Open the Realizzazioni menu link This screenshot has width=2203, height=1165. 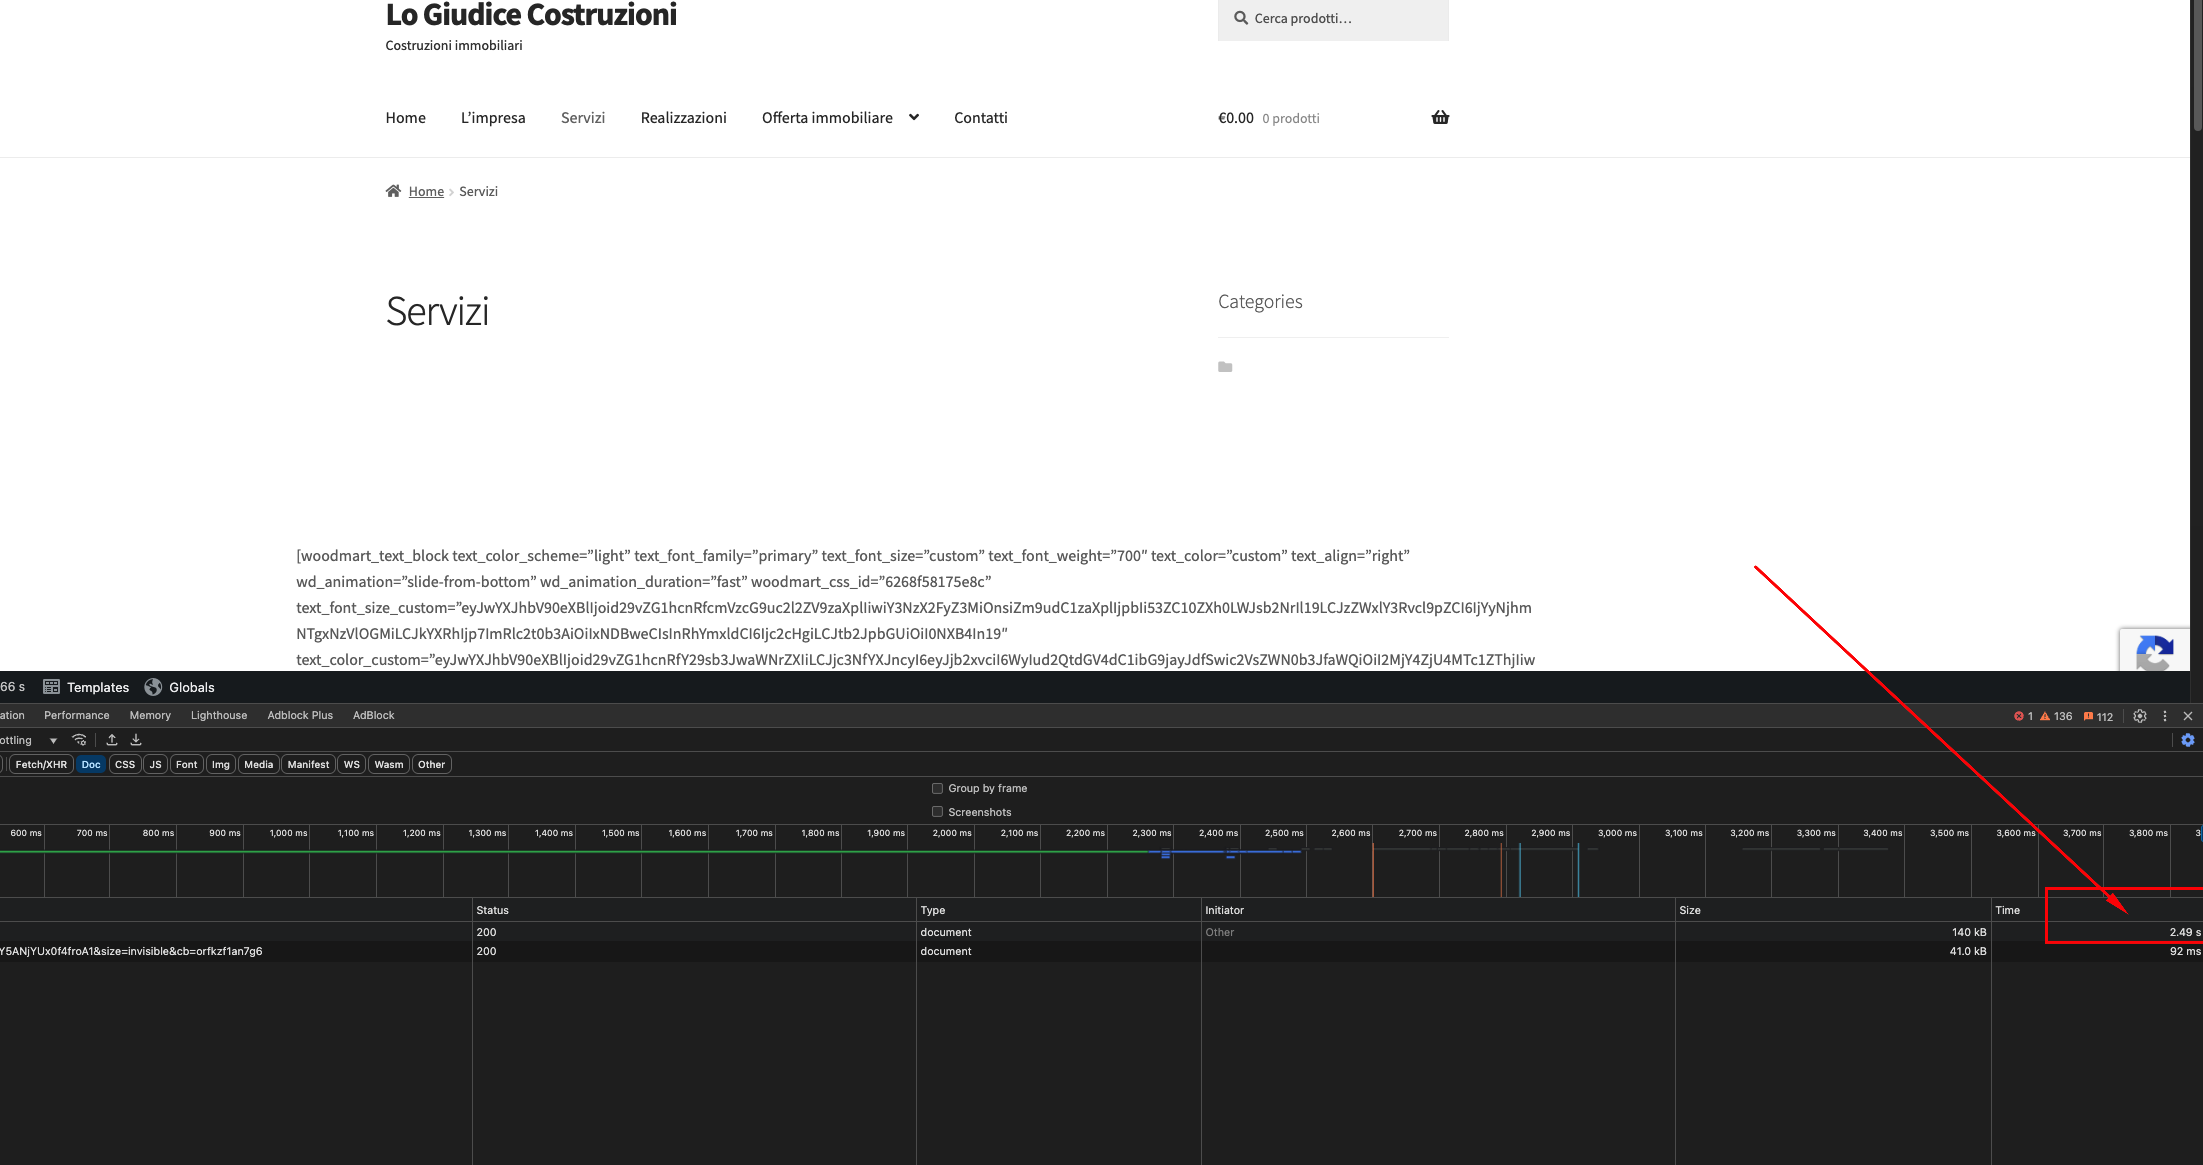[x=684, y=118]
